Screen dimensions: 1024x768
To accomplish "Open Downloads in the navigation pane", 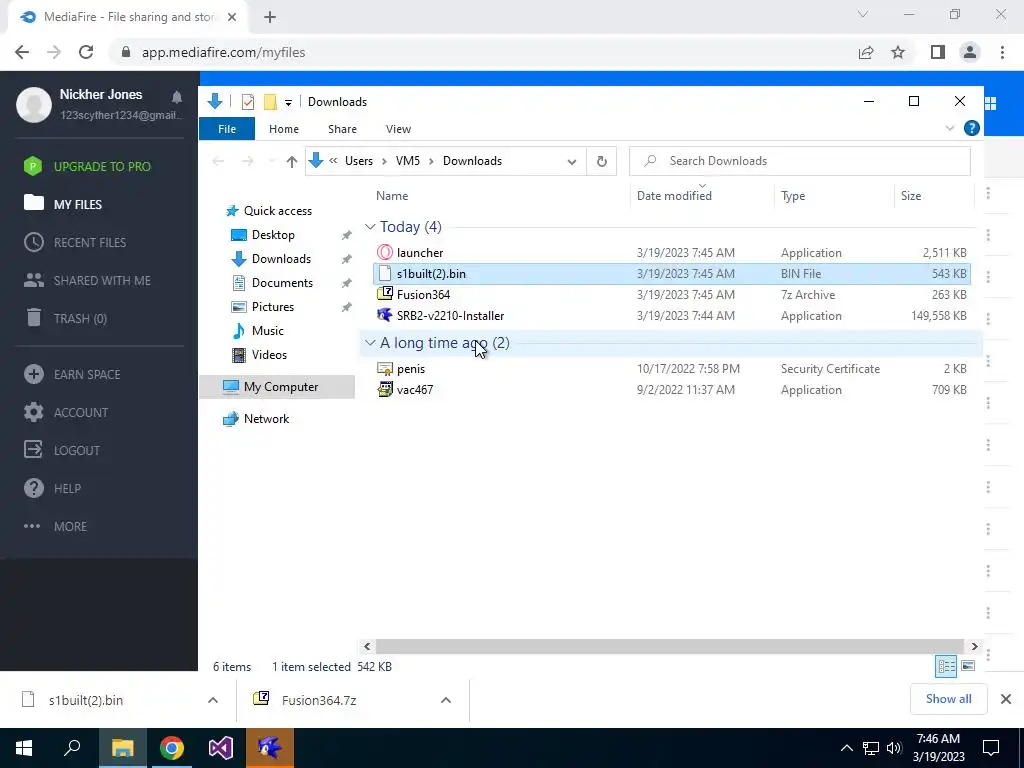I will (281, 259).
